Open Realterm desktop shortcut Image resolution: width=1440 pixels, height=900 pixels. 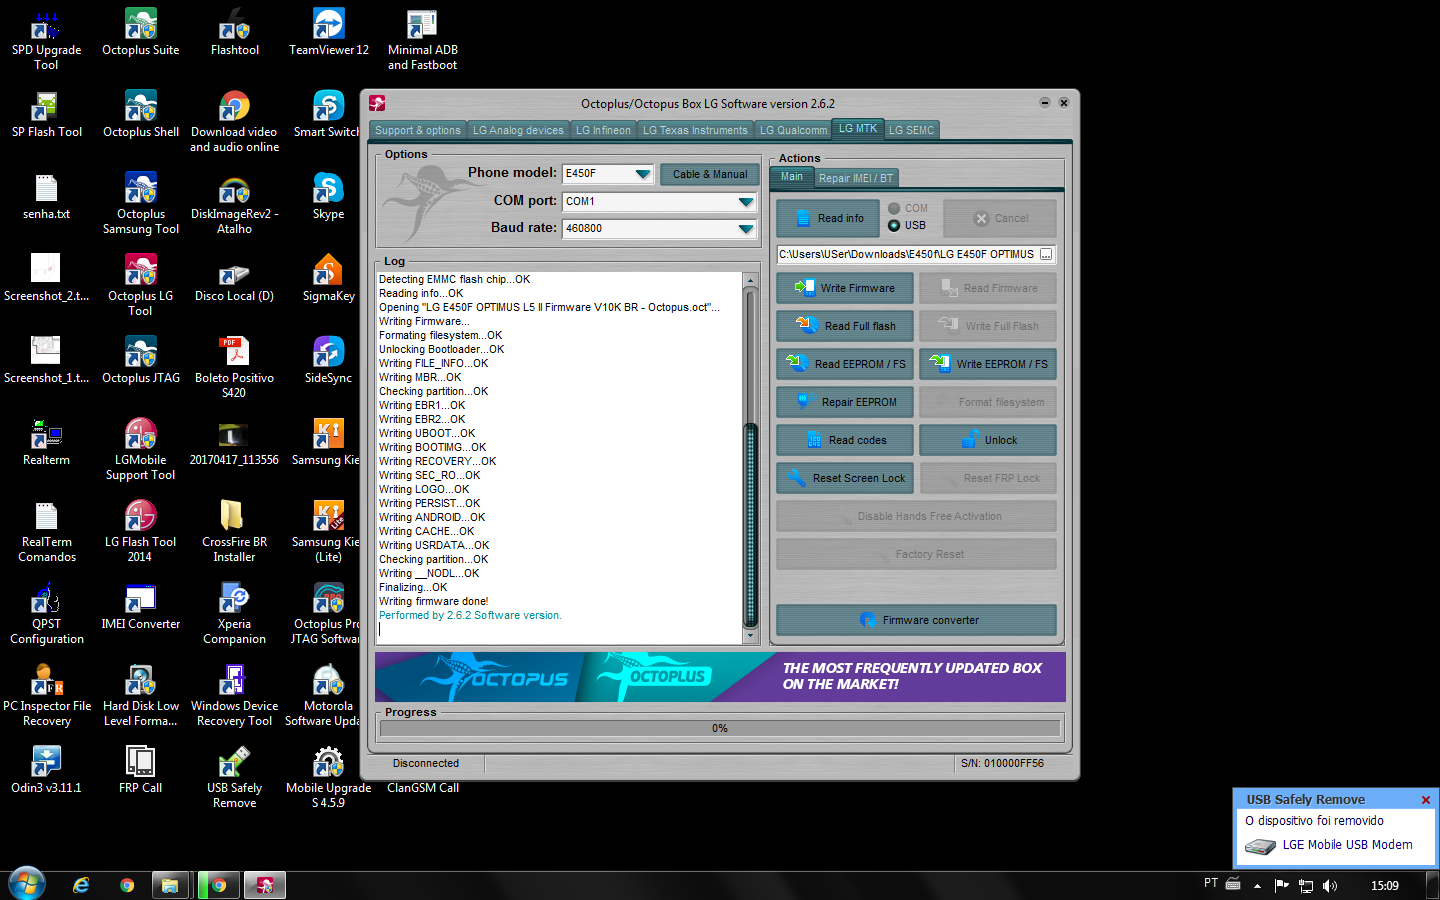click(46, 442)
